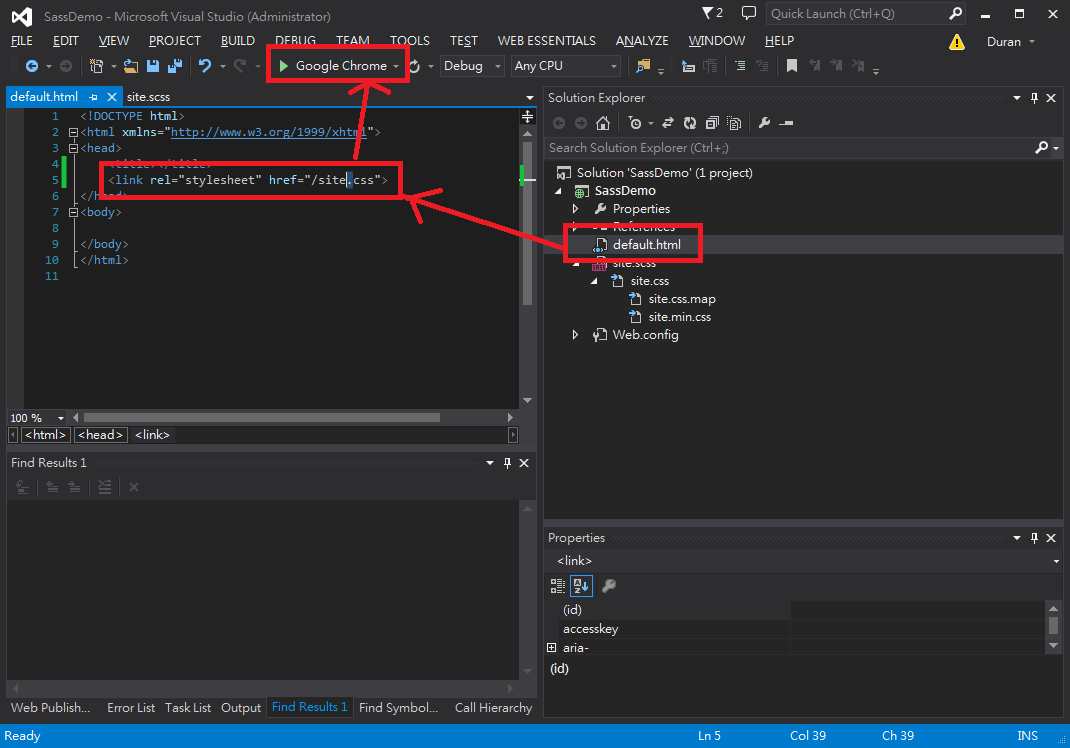Click the <head> breadcrumb button

click(100, 435)
